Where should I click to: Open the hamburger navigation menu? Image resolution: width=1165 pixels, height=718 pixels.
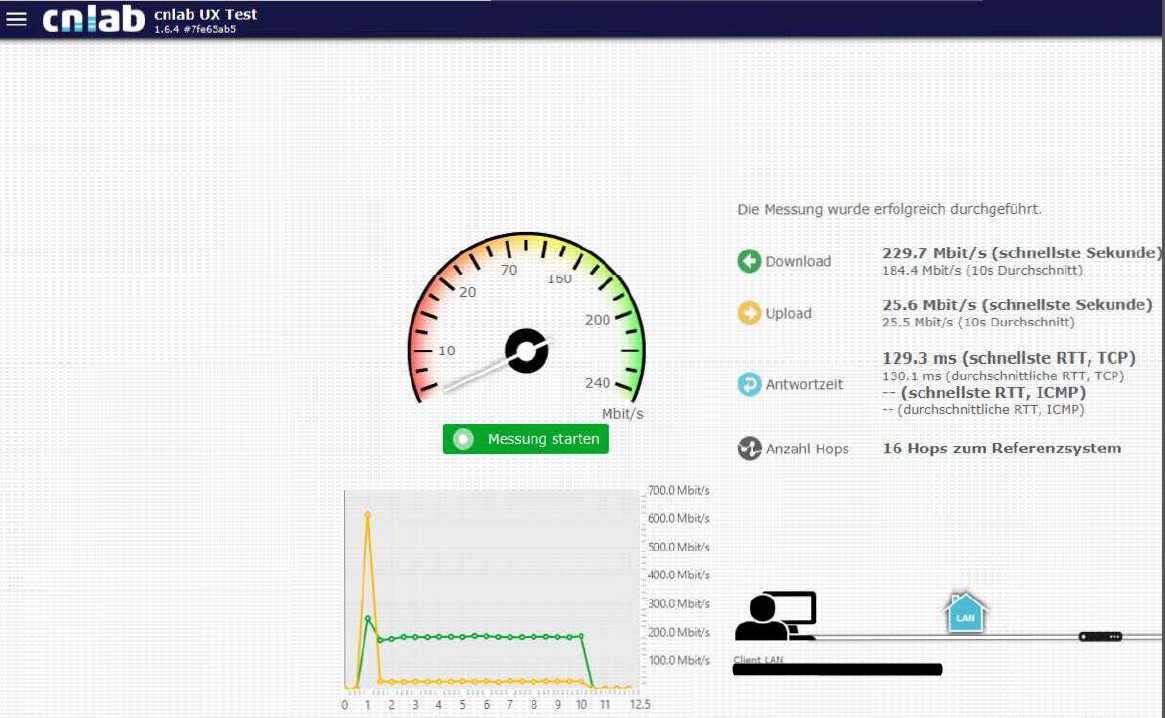[x=17, y=17]
